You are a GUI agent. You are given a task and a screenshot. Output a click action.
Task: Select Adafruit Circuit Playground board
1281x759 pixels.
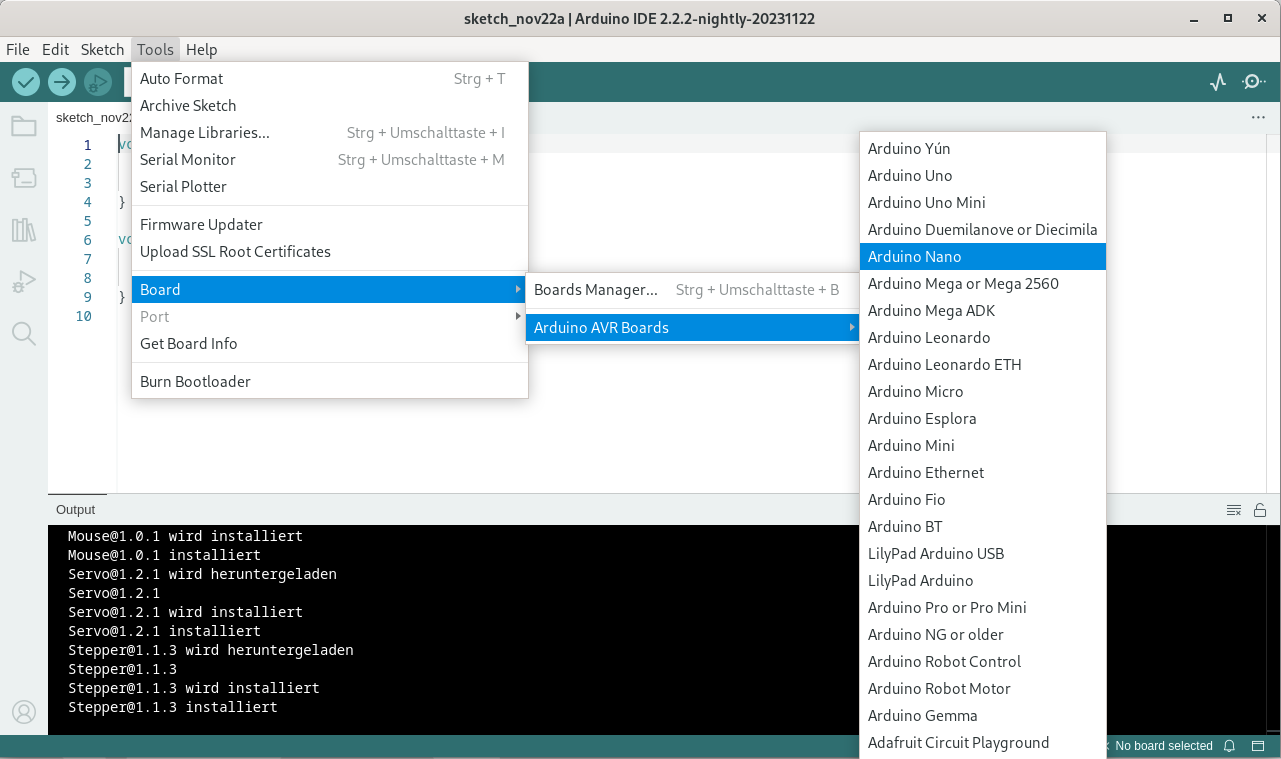point(983,742)
